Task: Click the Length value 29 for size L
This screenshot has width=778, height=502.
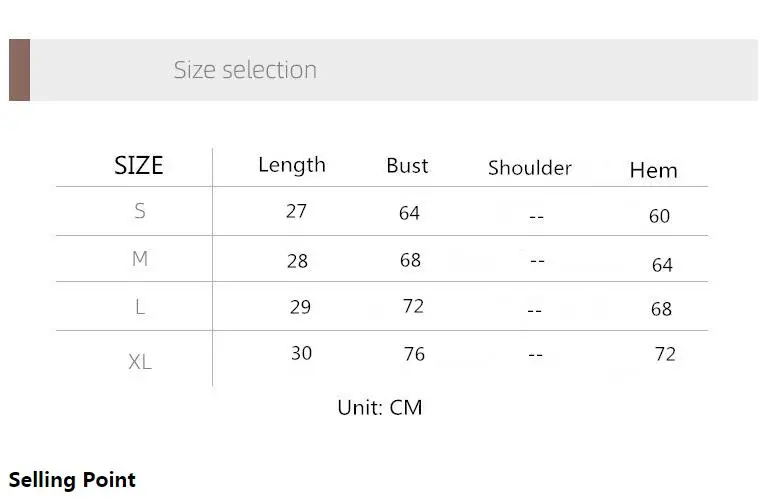Action: 300,307
